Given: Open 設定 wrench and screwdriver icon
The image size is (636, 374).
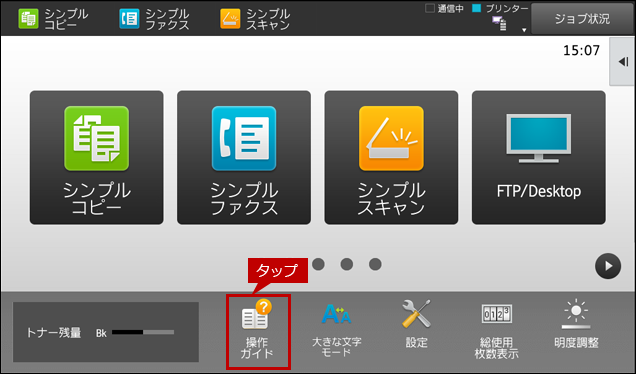Looking at the screenshot, I should click(416, 325).
